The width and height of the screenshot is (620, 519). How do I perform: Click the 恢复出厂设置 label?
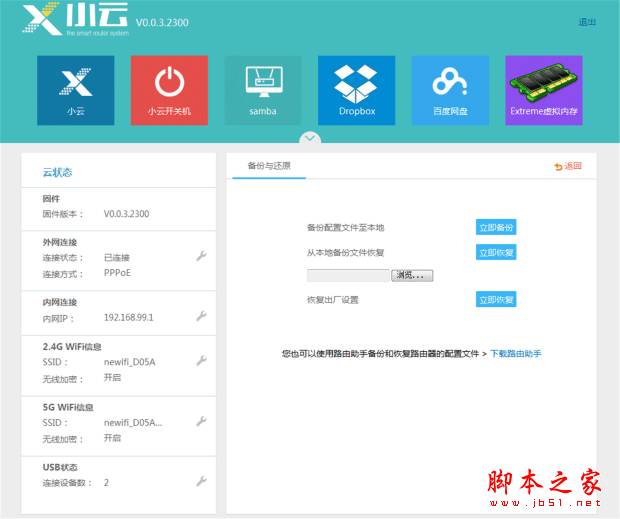click(x=333, y=300)
